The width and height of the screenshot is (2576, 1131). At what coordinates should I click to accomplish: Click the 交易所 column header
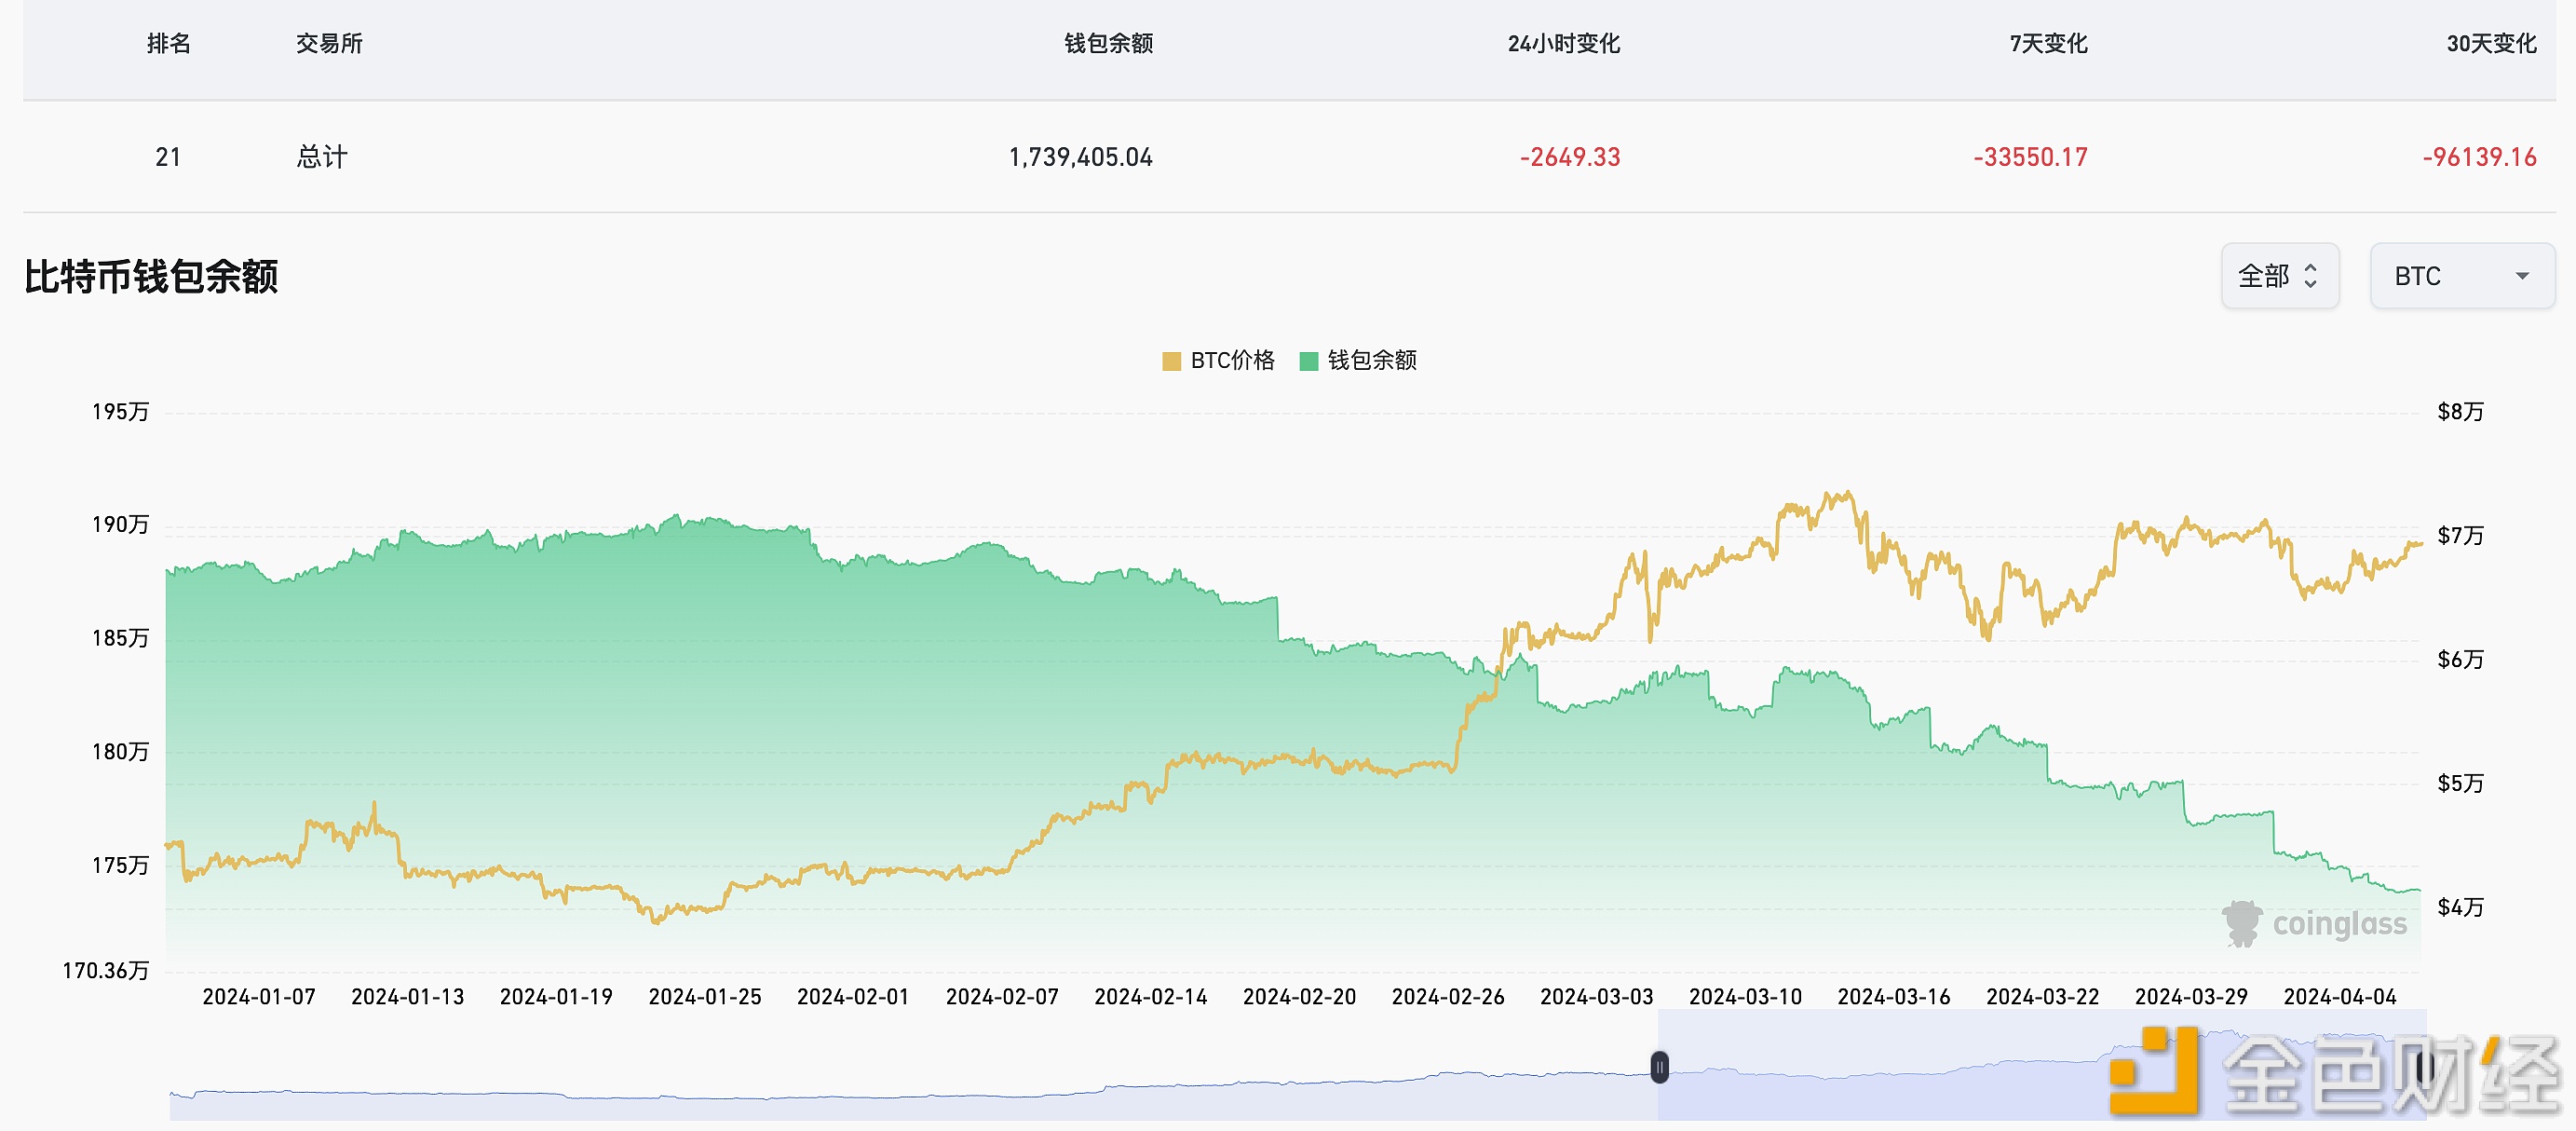coord(329,44)
